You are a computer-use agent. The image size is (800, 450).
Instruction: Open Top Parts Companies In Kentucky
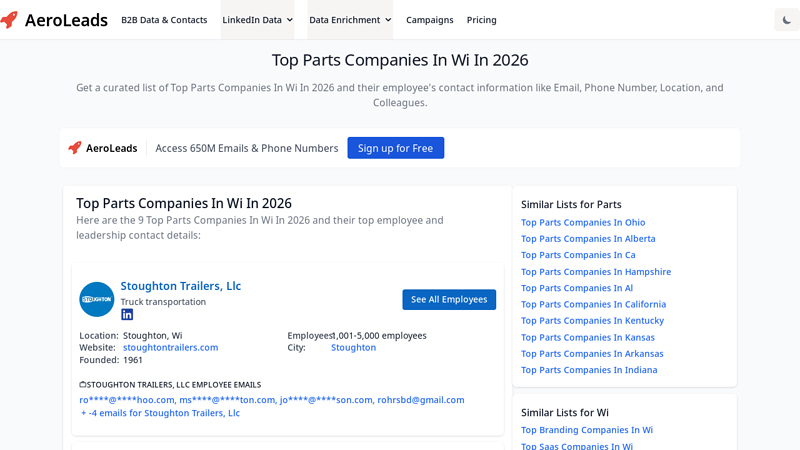pyautogui.click(x=592, y=321)
